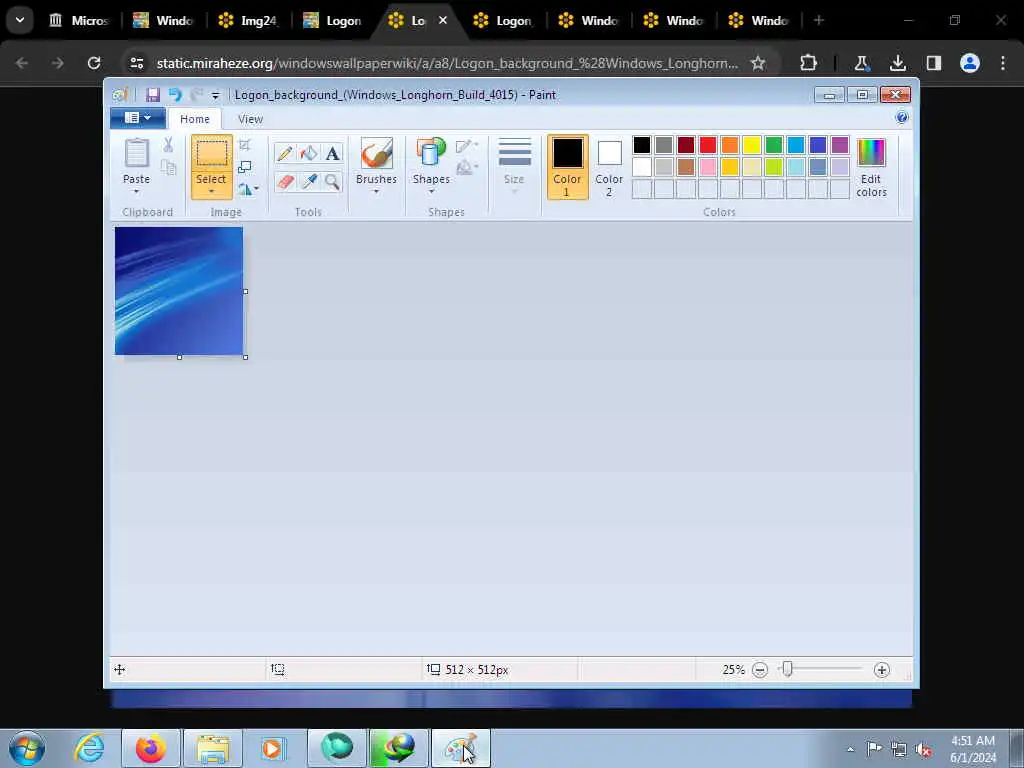Click the Save icon in quick access toolbar
1024x768 pixels.
(153, 95)
